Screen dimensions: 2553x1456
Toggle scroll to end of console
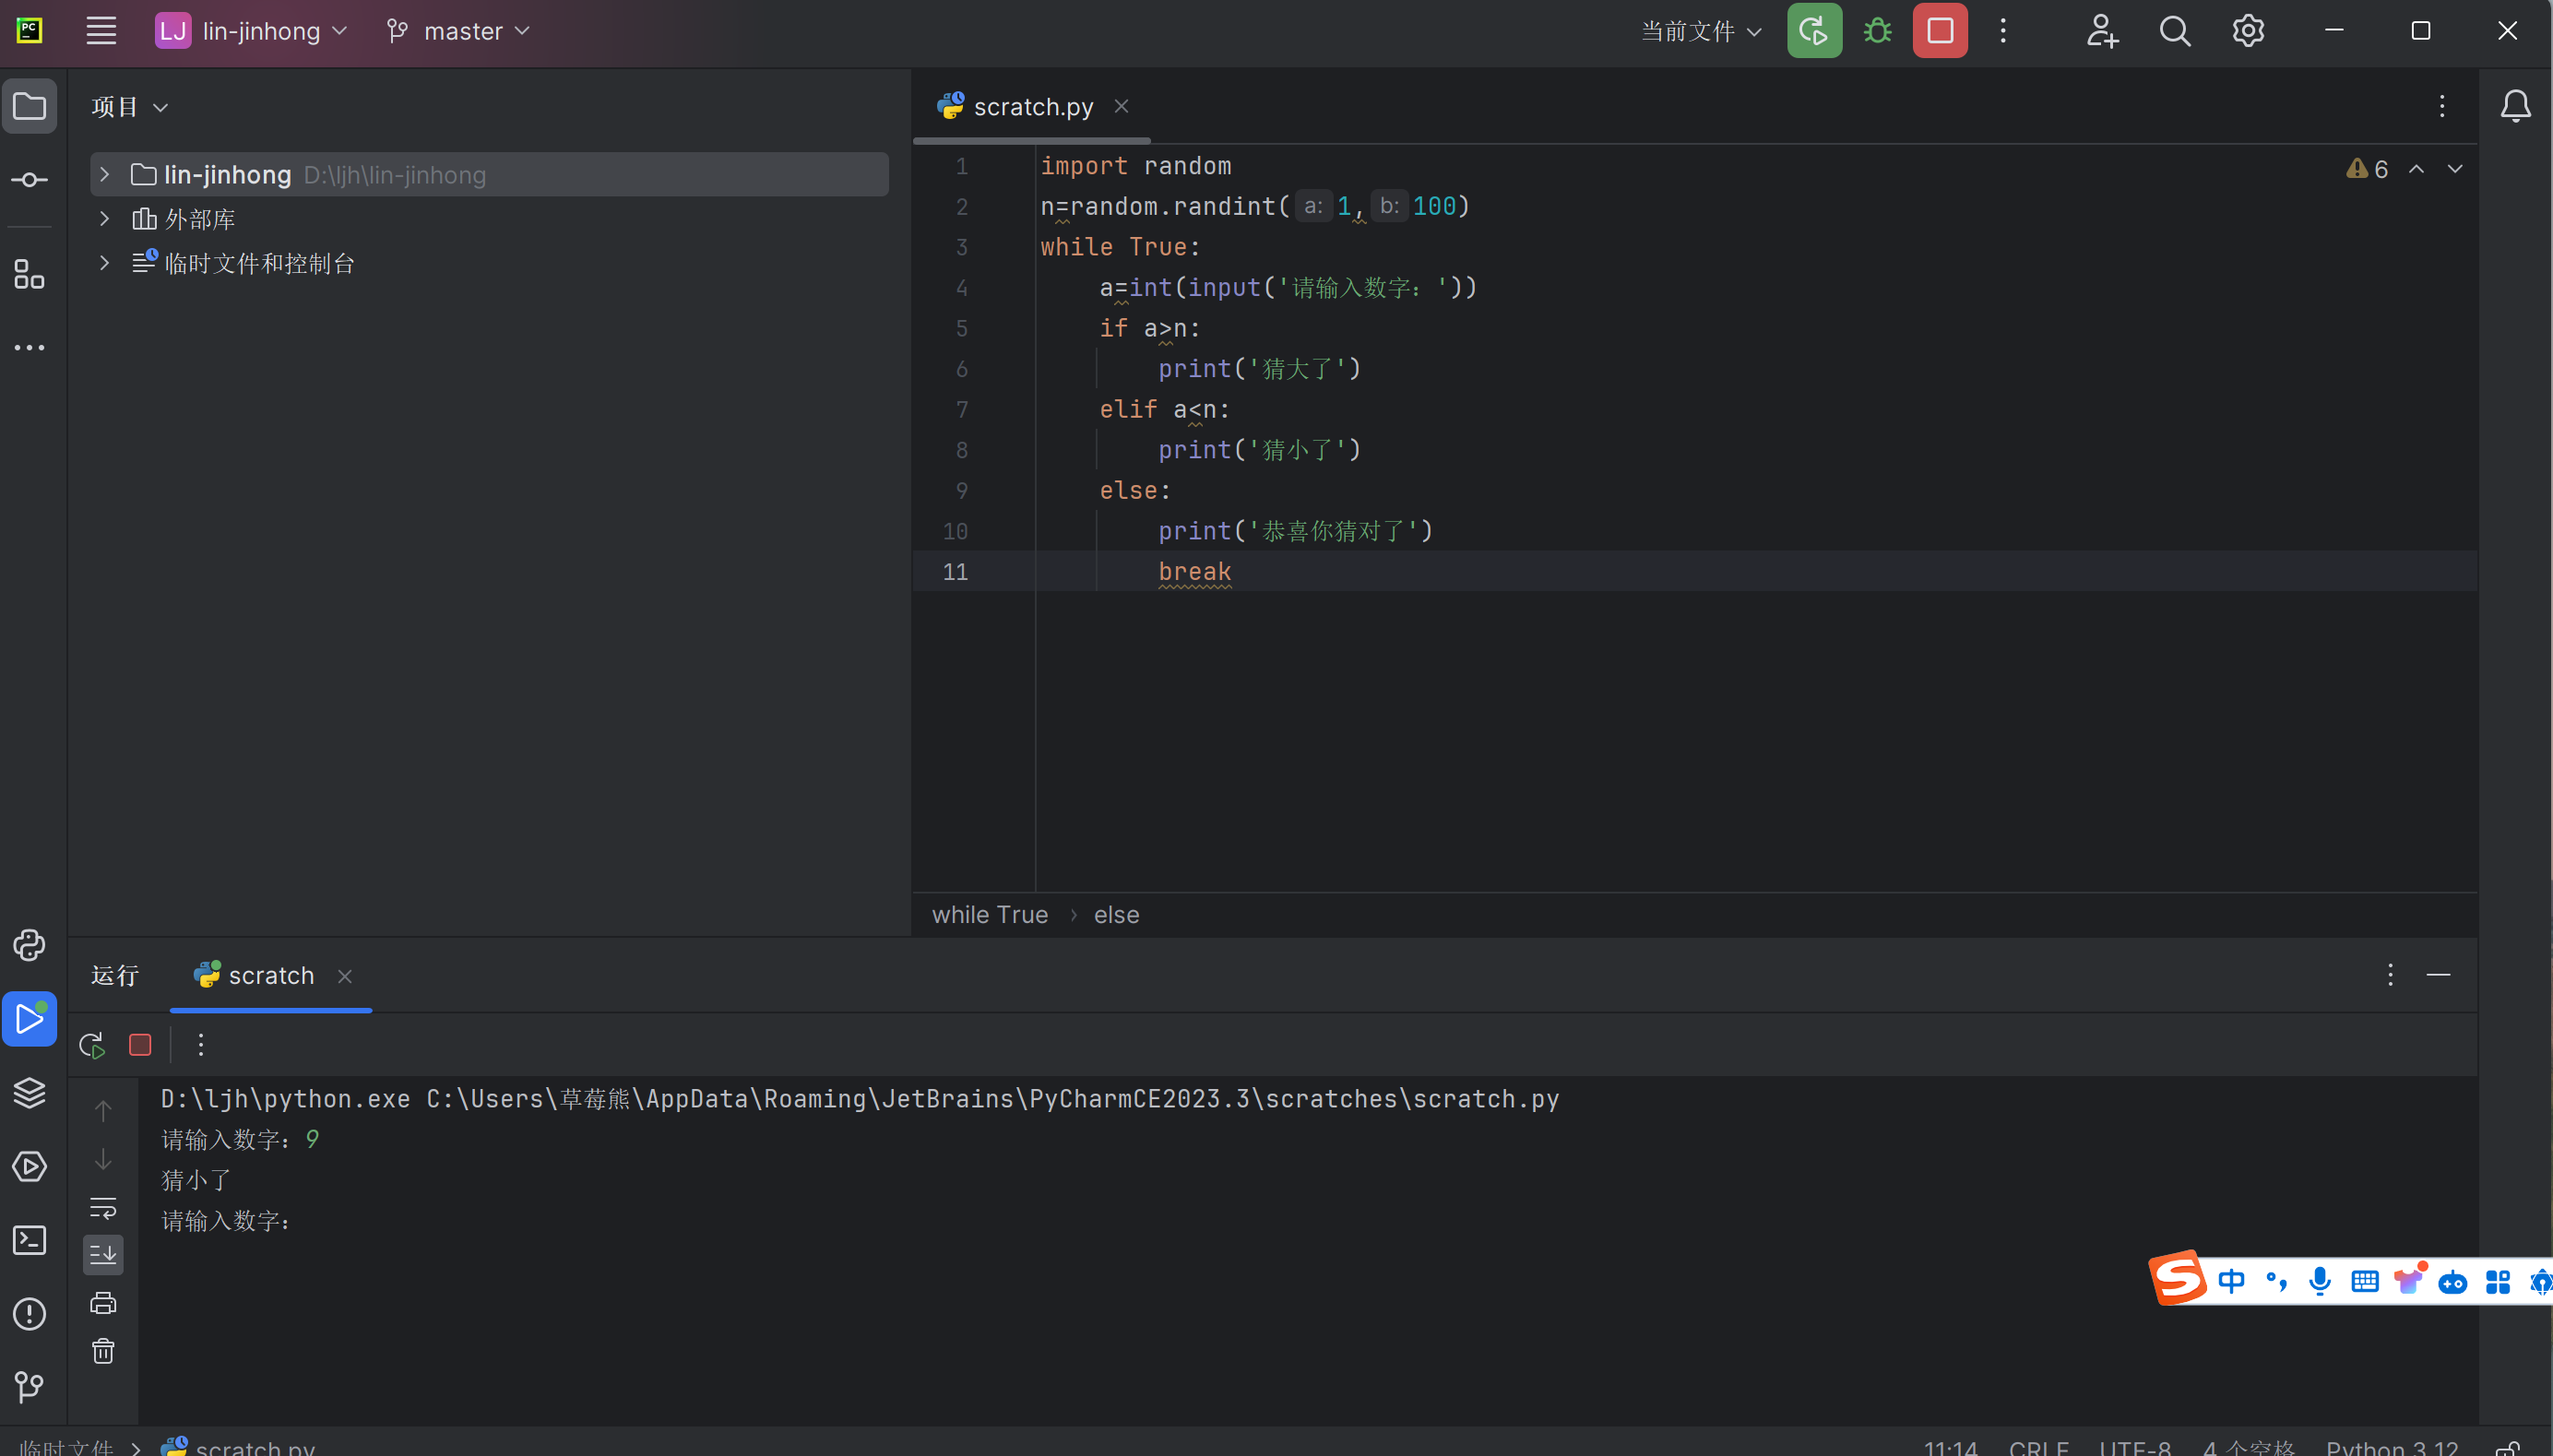pyautogui.click(x=103, y=1254)
